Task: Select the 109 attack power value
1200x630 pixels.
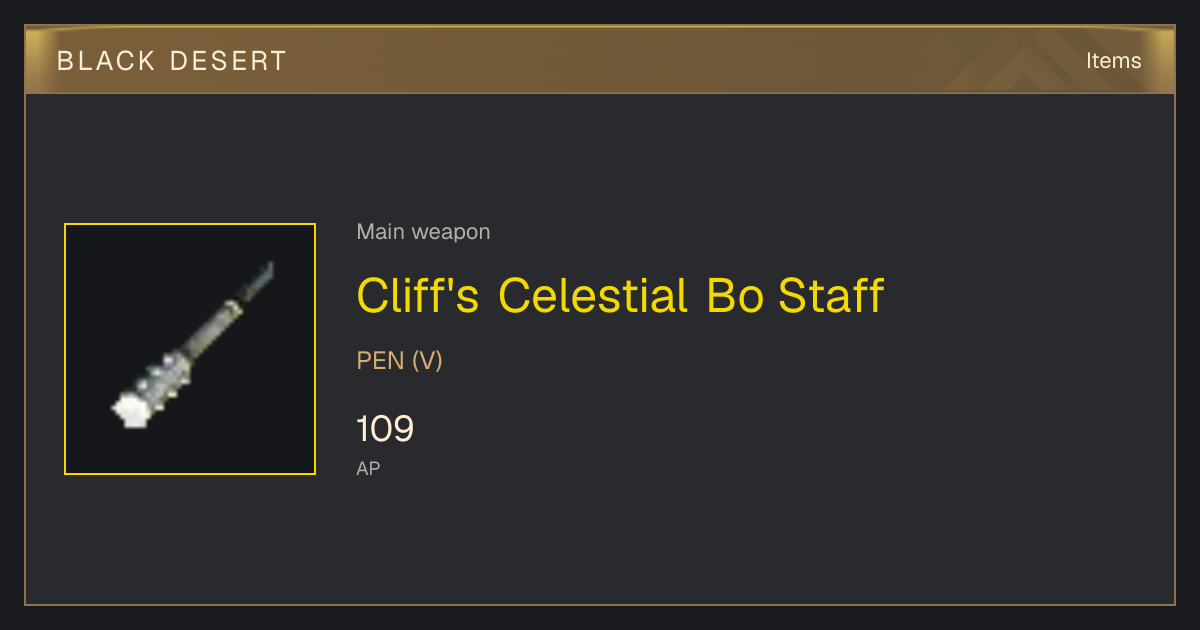Action: click(385, 429)
